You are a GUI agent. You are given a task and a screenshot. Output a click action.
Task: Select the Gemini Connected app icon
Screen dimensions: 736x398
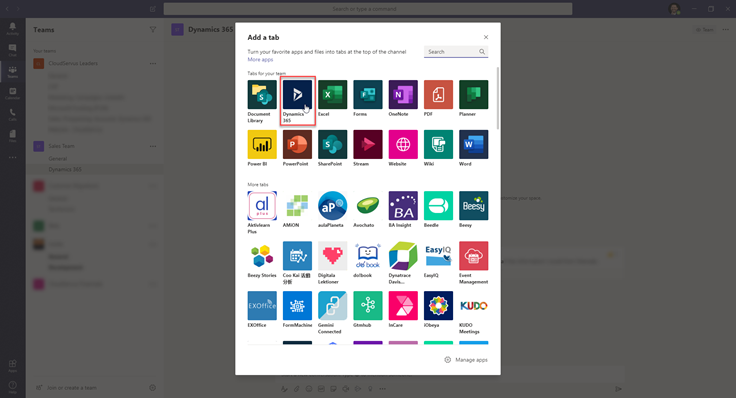pyautogui.click(x=332, y=306)
